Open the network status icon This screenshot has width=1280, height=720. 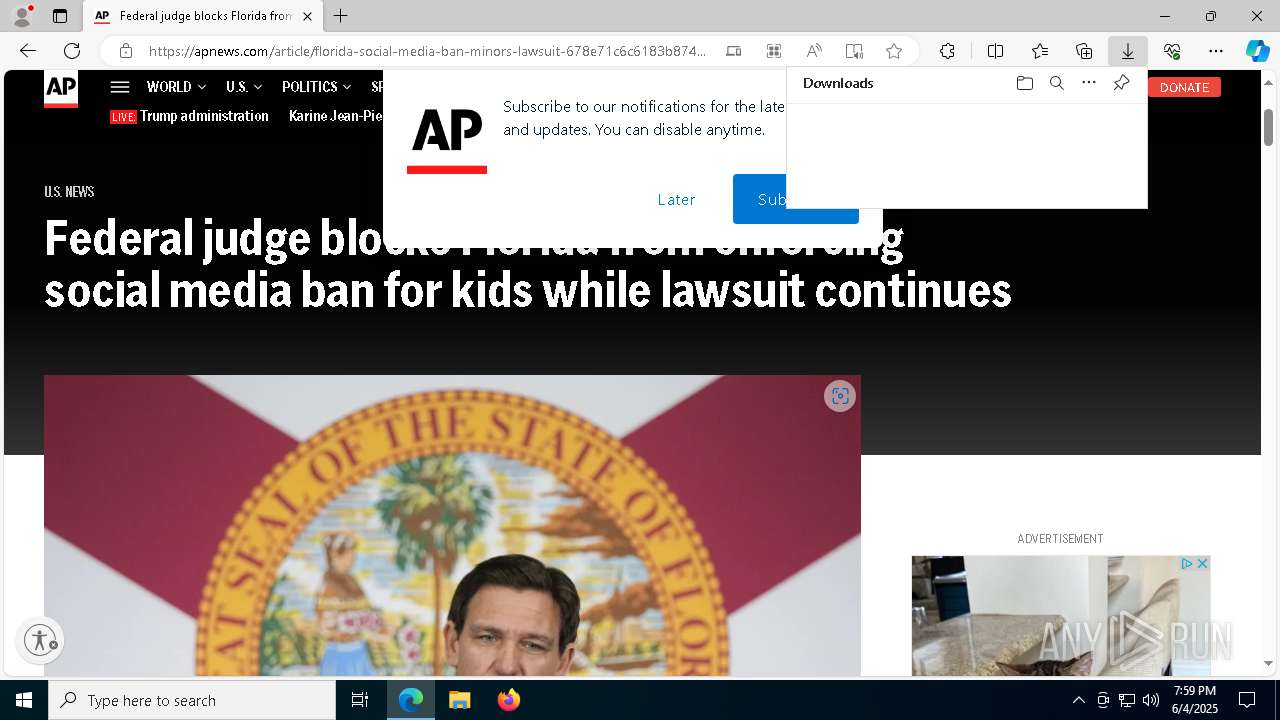pos(1126,700)
